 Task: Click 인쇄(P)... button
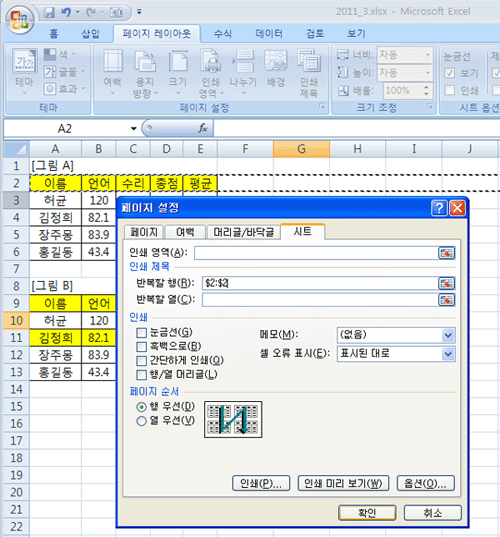coord(261,483)
